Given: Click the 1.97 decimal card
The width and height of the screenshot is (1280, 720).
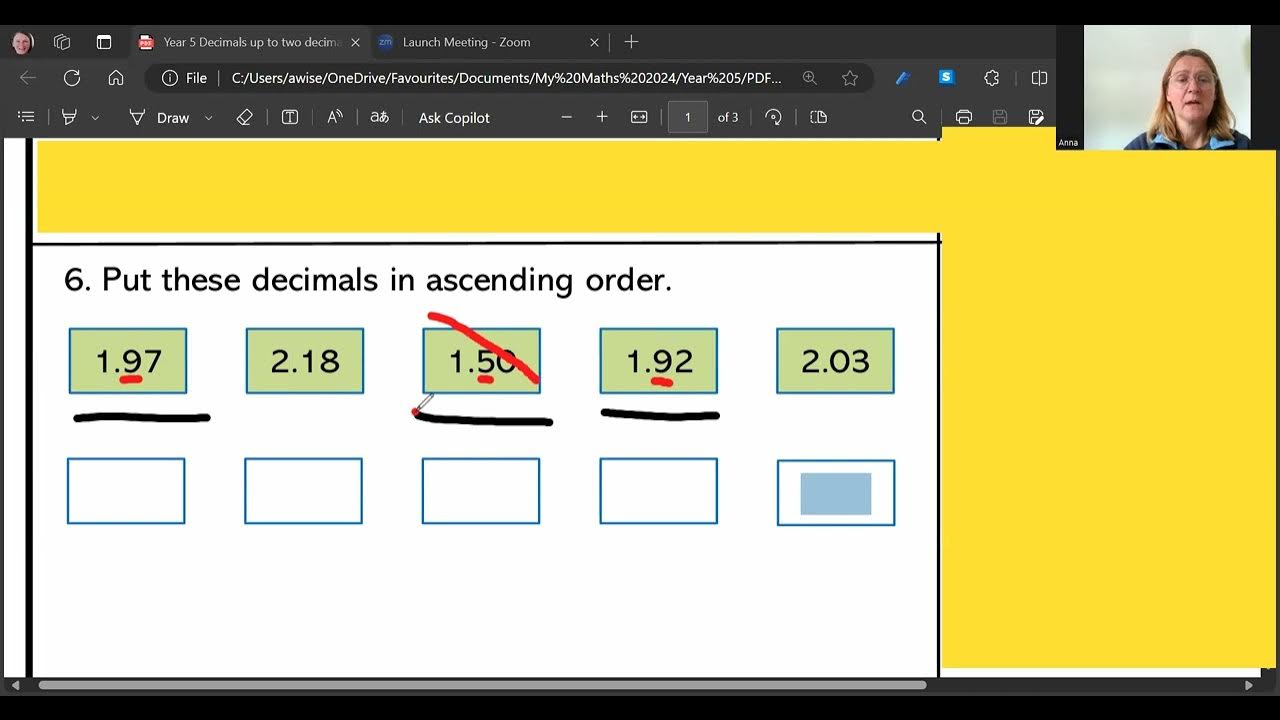Looking at the screenshot, I should pos(128,361).
